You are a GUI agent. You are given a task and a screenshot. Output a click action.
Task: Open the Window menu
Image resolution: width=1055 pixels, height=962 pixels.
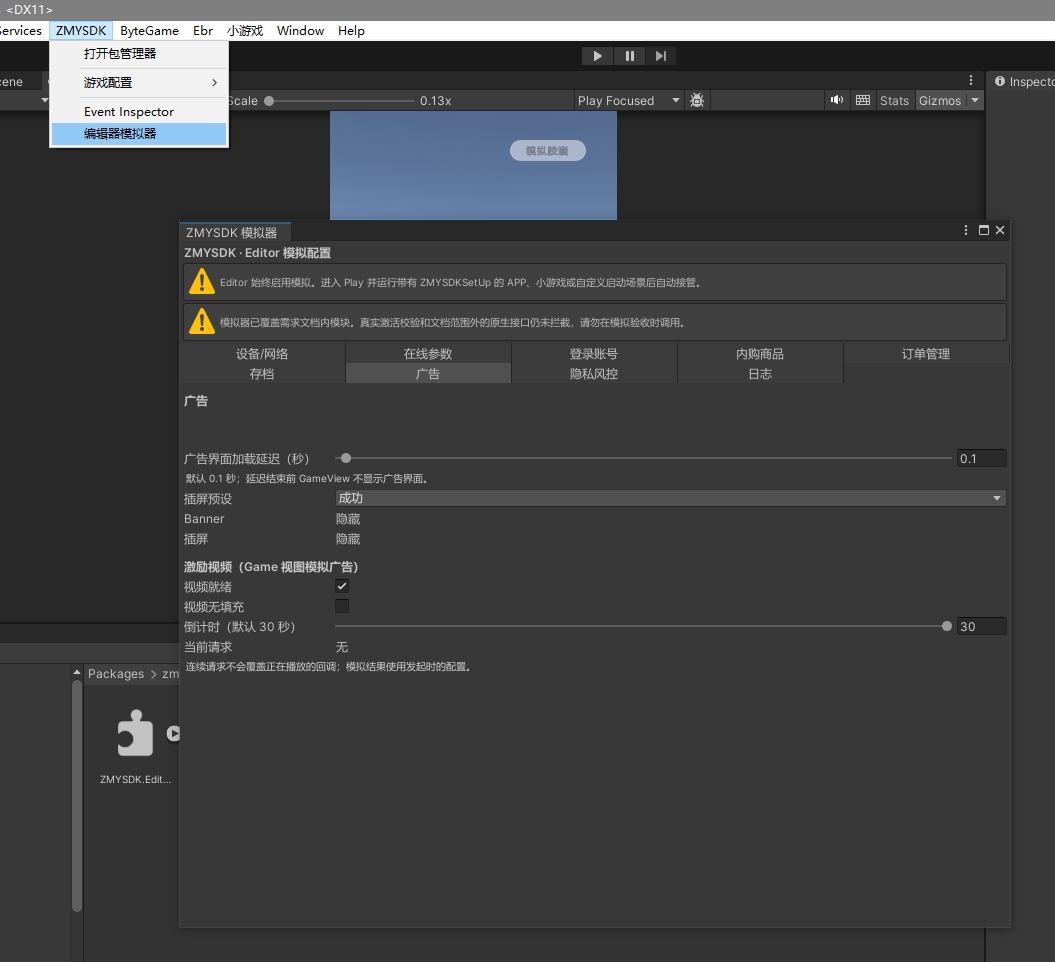click(x=300, y=30)
